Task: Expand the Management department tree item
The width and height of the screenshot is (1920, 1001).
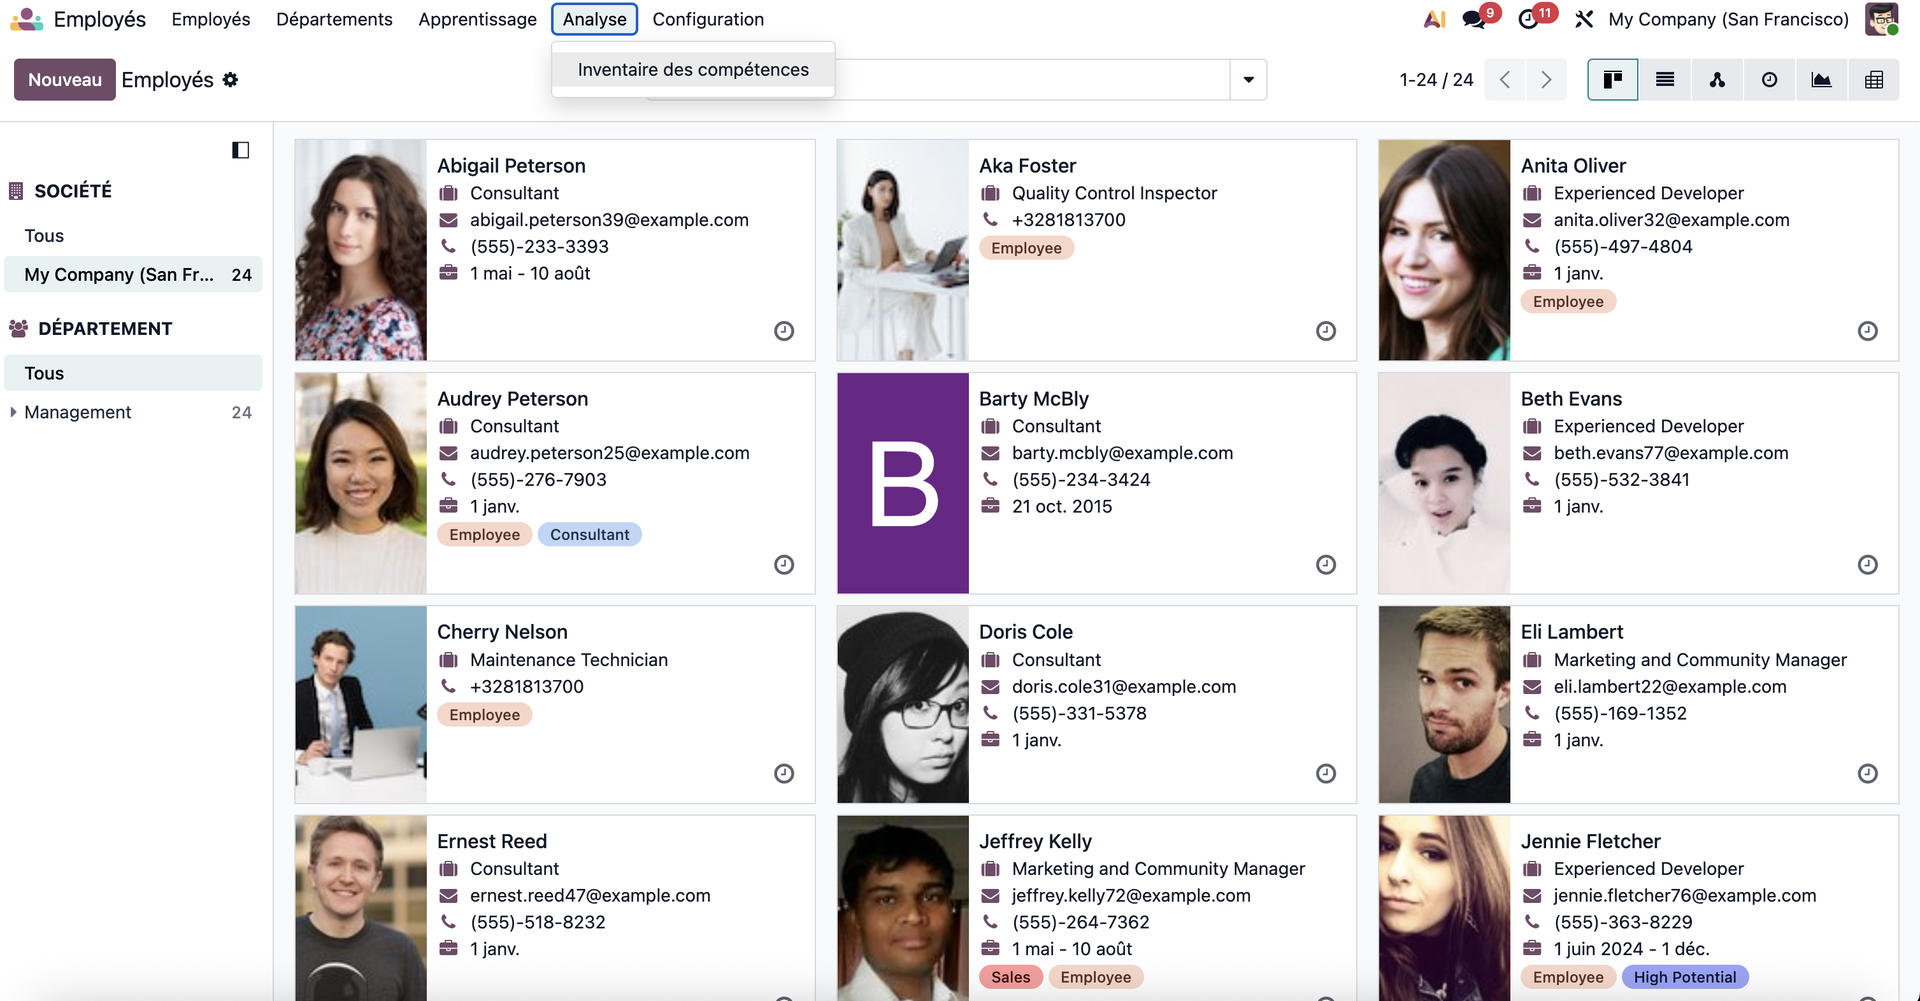Action: (12, 412)
